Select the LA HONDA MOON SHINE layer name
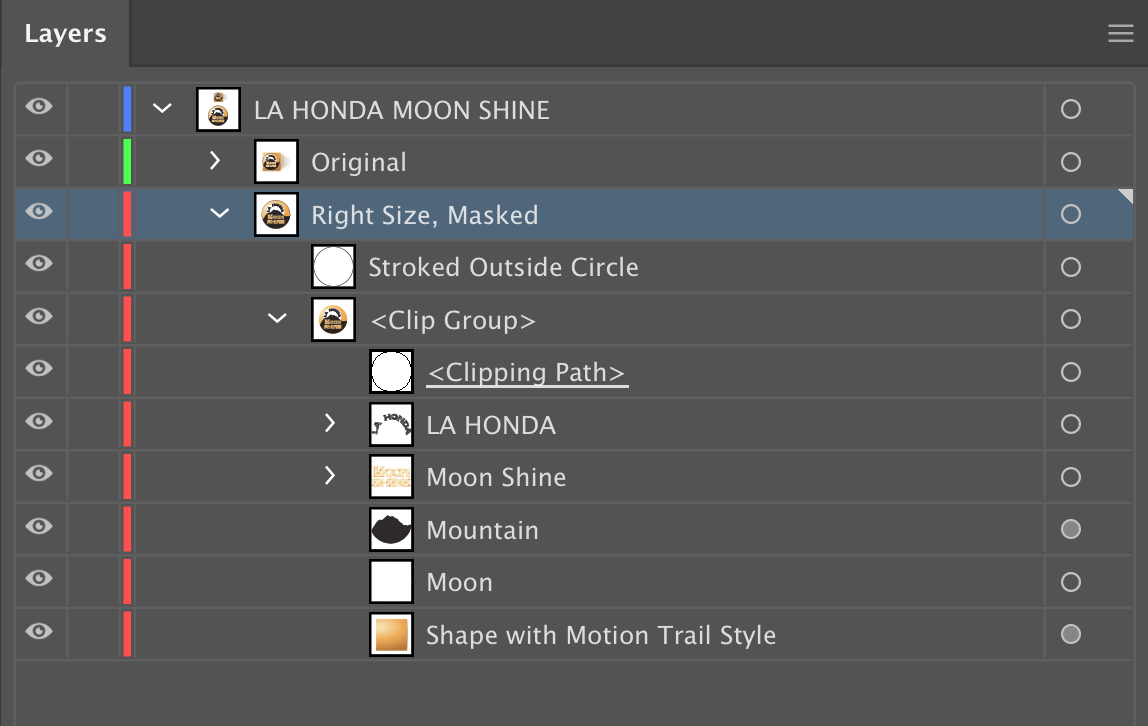 pos(401,111)
